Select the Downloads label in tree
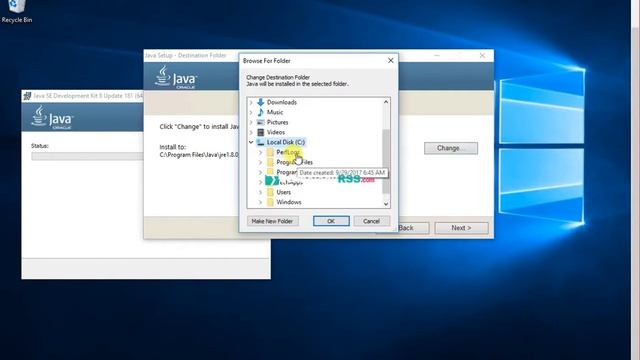The width and height of the screenshot is (640, 360). [x=282, y=102]
